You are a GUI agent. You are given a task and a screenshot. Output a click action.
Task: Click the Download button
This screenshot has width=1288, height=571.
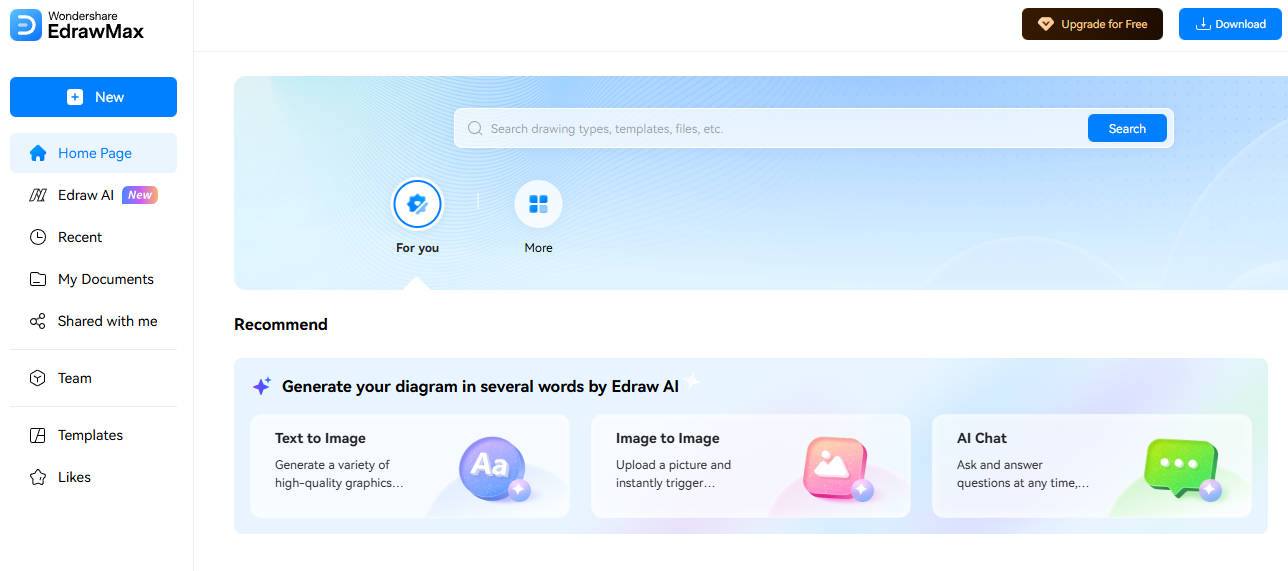pos(1230,24)
